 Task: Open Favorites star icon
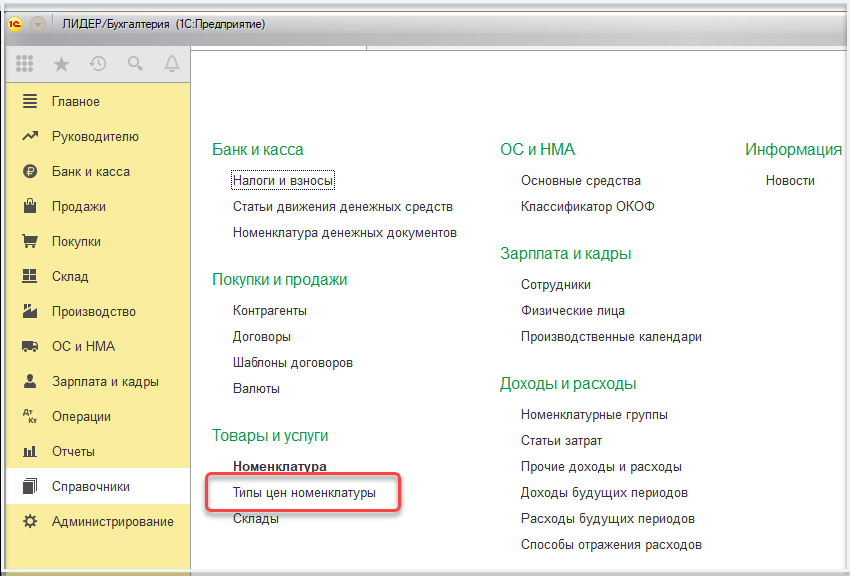coord(61,64)
